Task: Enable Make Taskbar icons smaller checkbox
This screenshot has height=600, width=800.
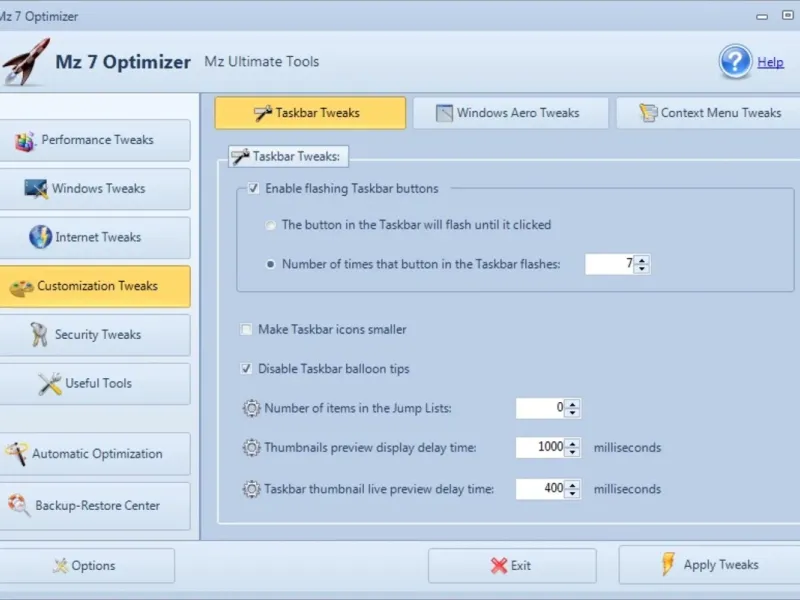Action: pyautogui.click(x=246, y=329)
